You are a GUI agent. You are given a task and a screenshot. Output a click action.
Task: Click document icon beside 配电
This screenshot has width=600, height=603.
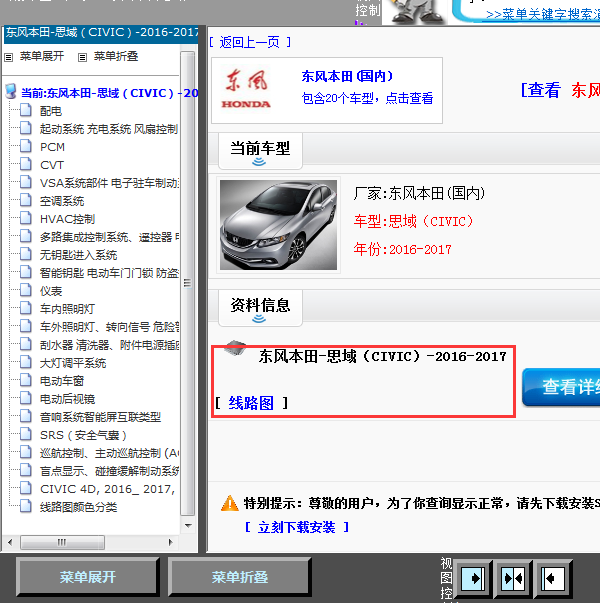pos(26,110)
